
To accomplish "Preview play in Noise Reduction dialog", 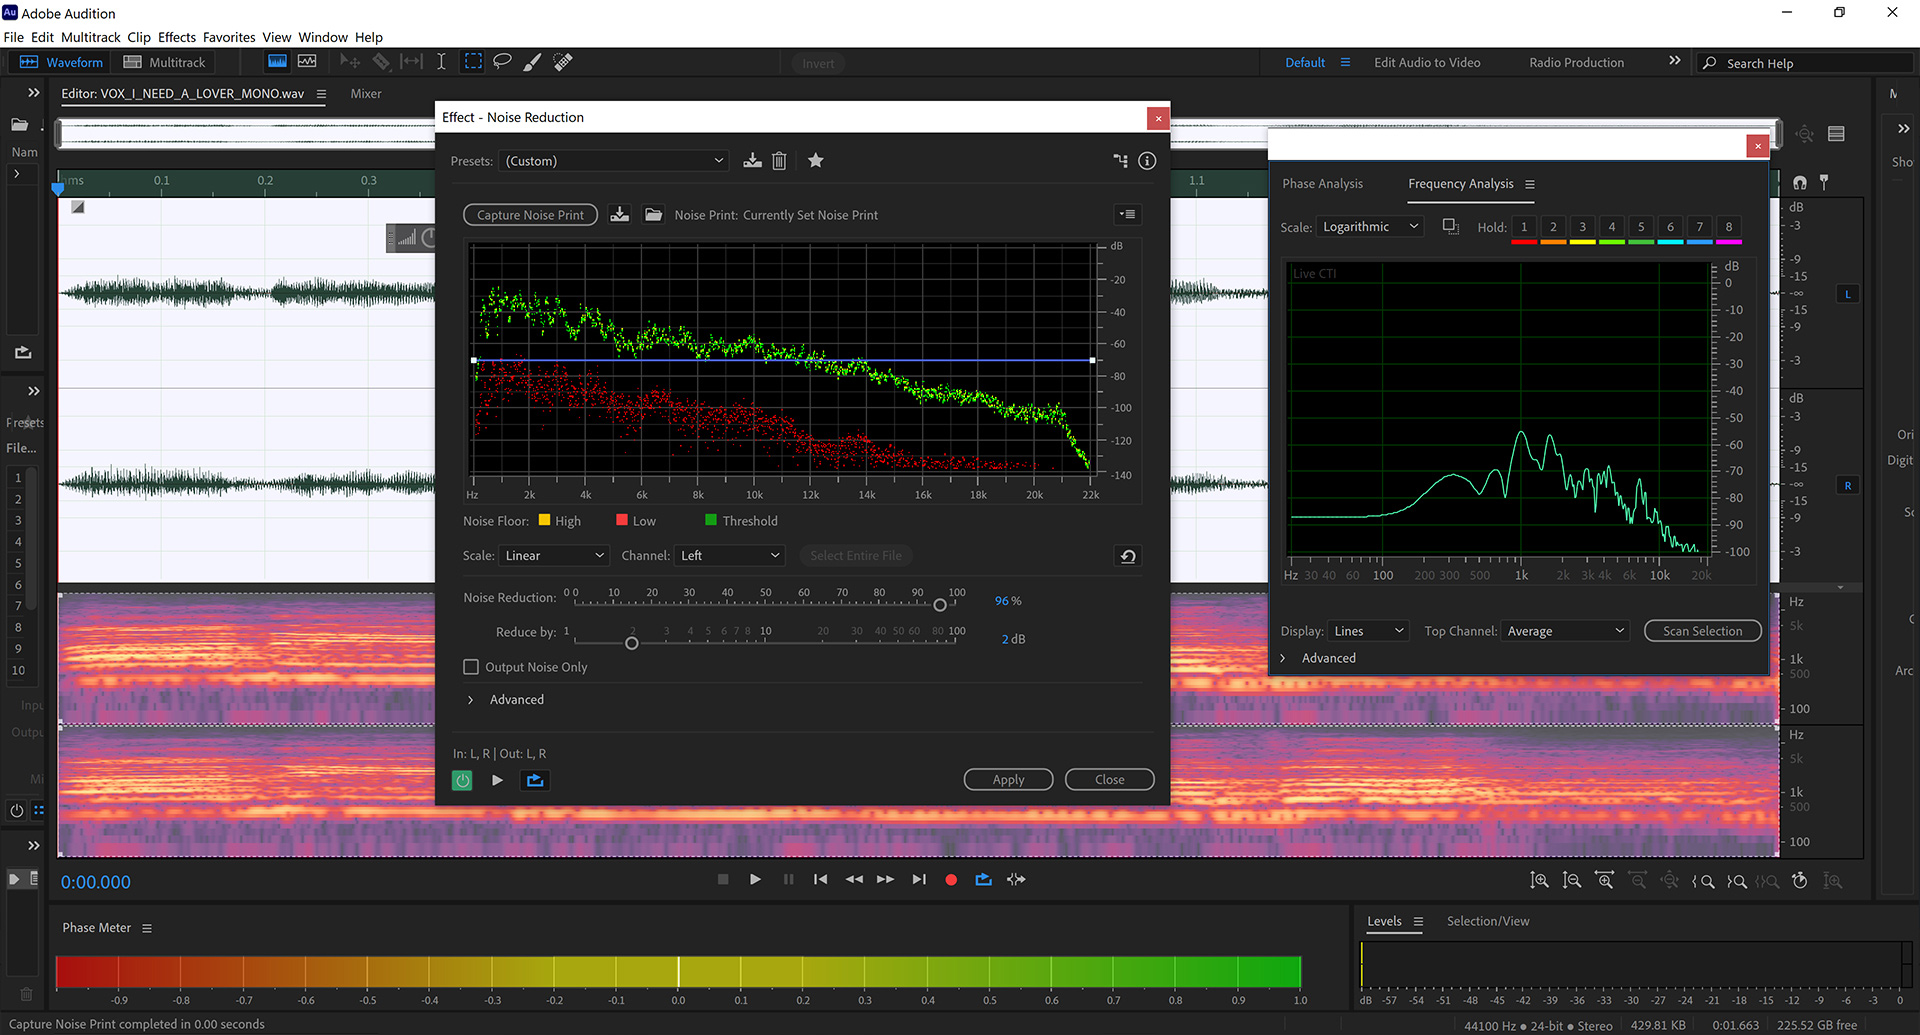I will (x=497, y=780).
